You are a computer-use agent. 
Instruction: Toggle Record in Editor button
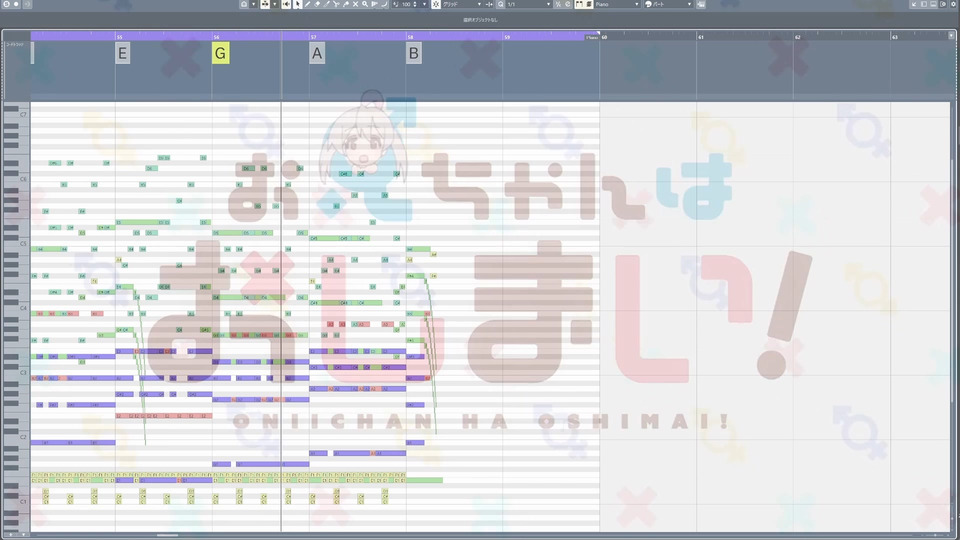pyautogui.click(x=17, y=4)
